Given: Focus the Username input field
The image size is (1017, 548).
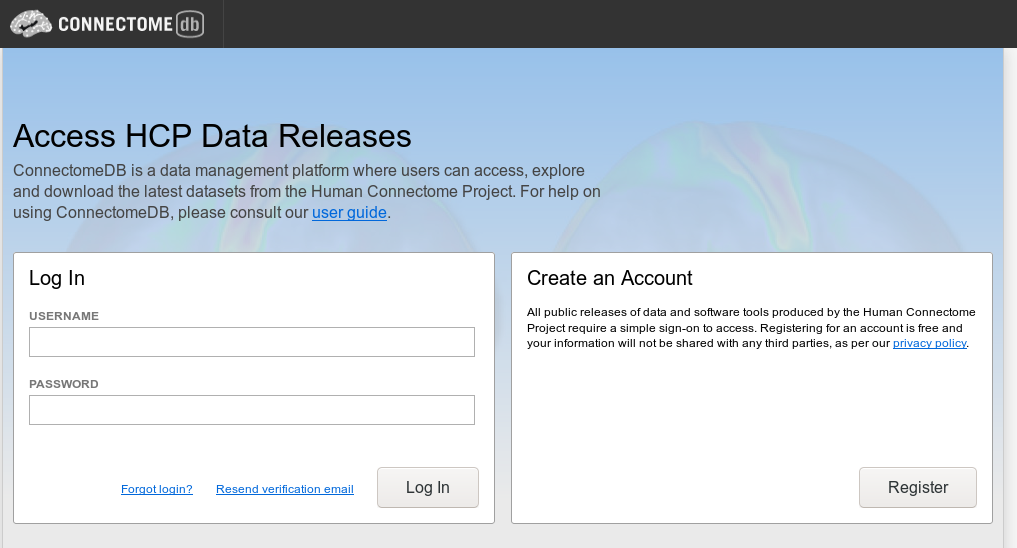Looking at the screenshot, I should [x=251, y=342].
